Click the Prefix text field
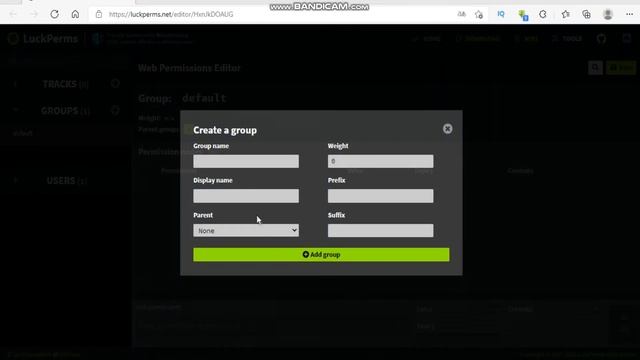Viewport: 640px width, 360px height. [380, 196]
